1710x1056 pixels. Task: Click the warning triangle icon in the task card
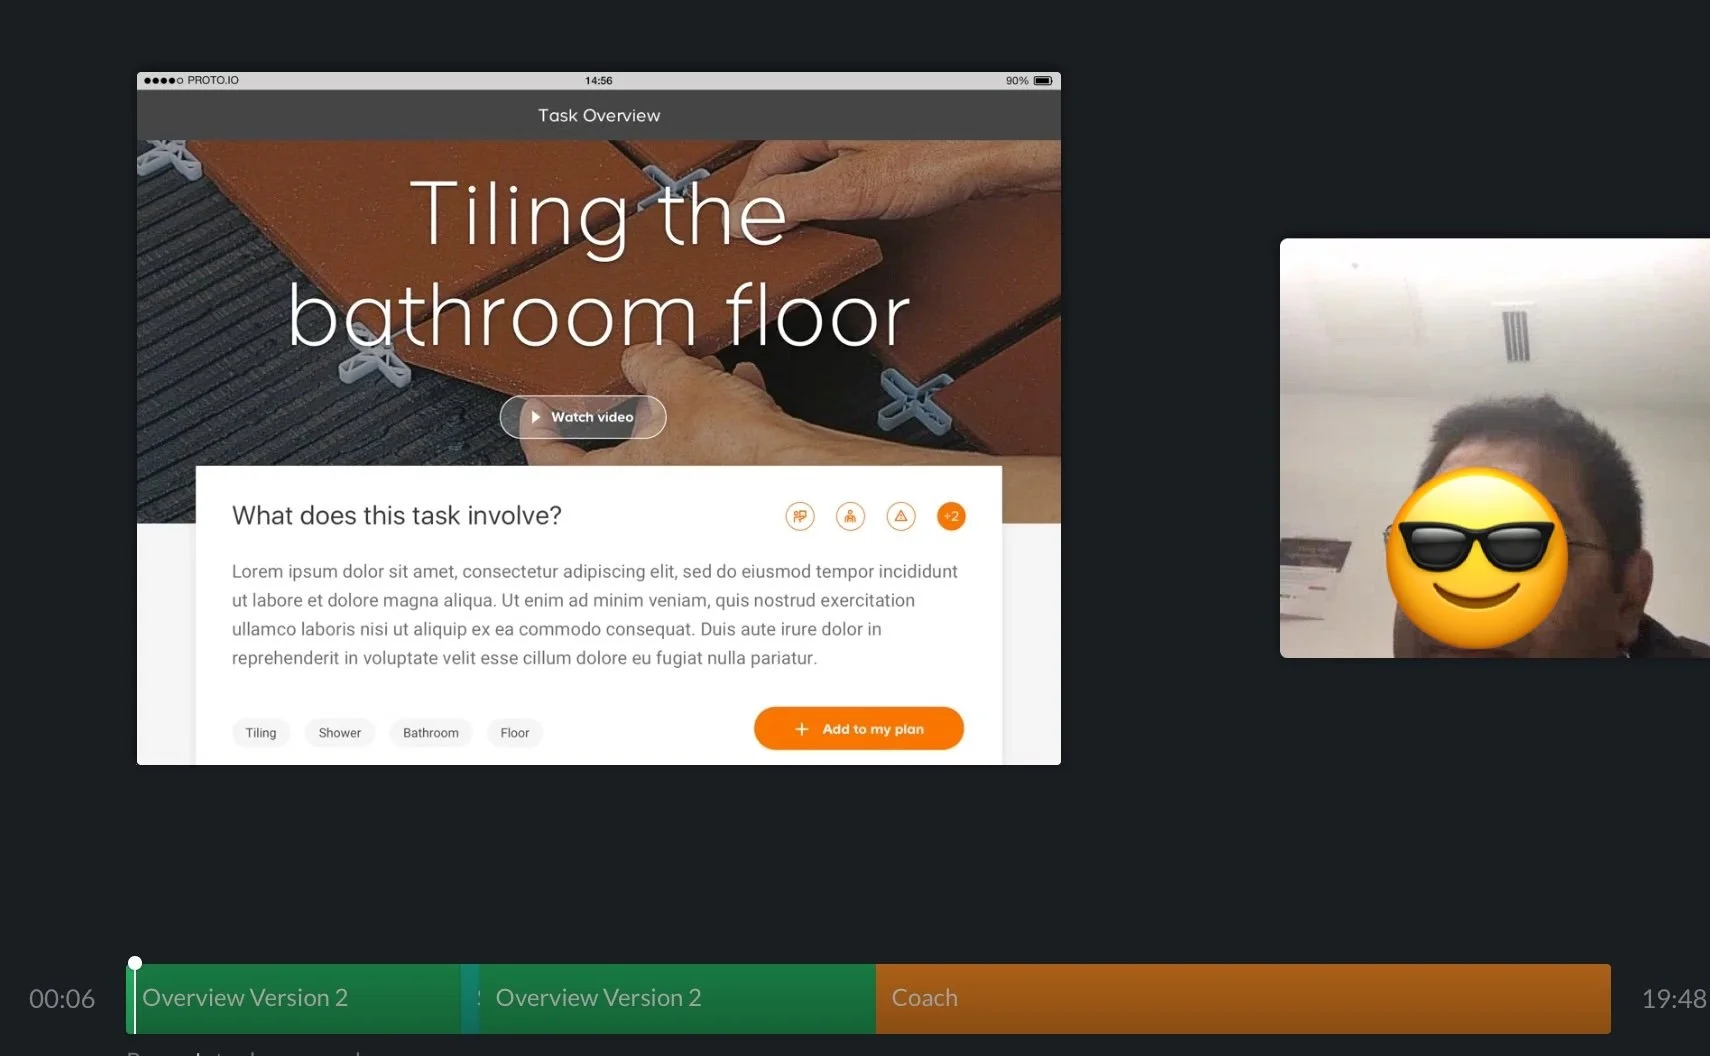[901, 516]
